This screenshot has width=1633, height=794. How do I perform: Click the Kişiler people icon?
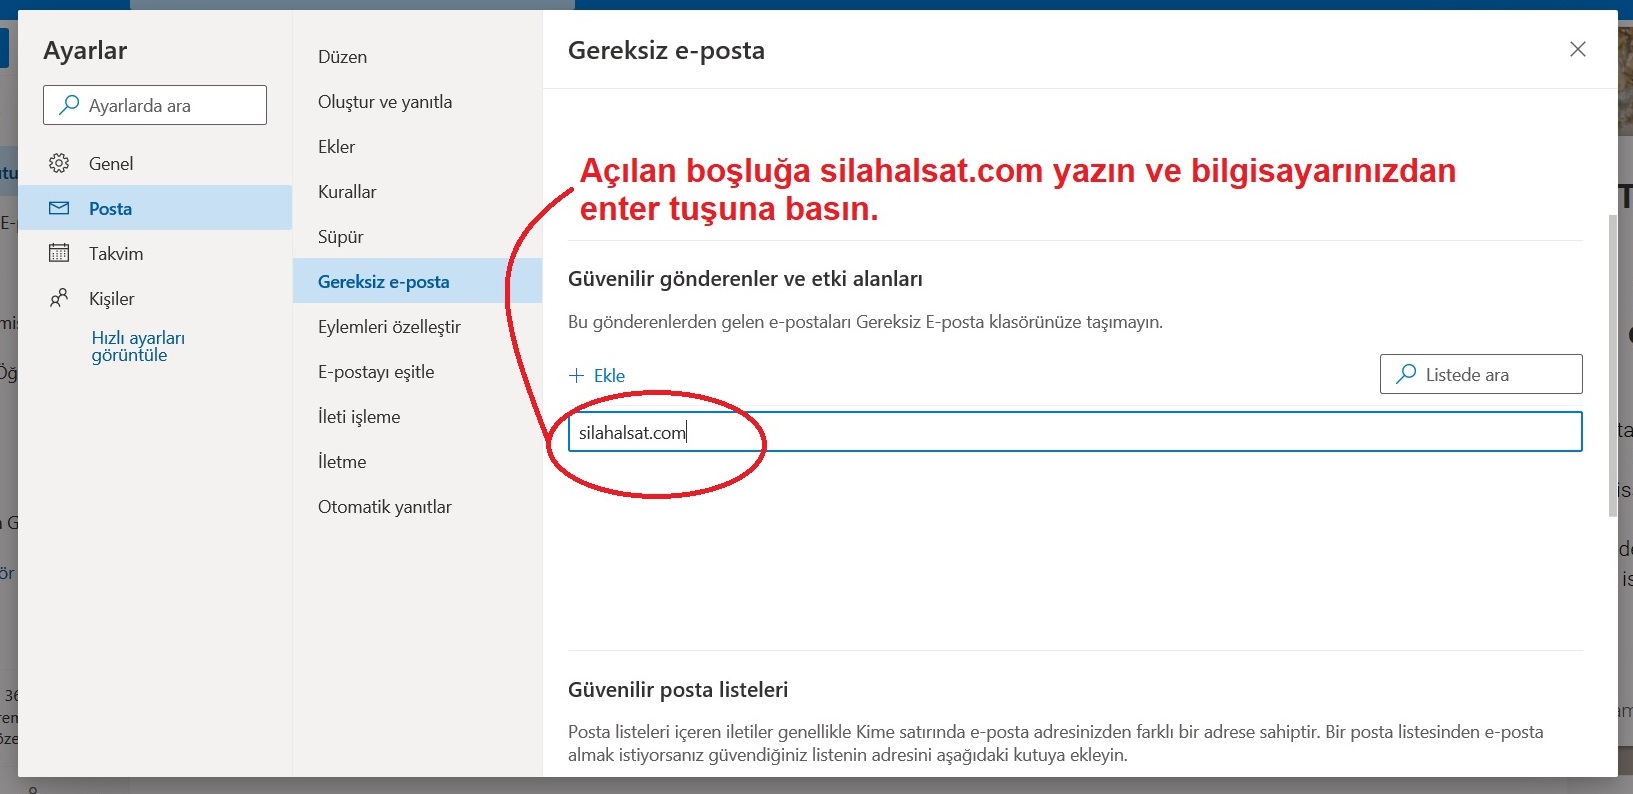pyautogui.click(x=59, y=298)
